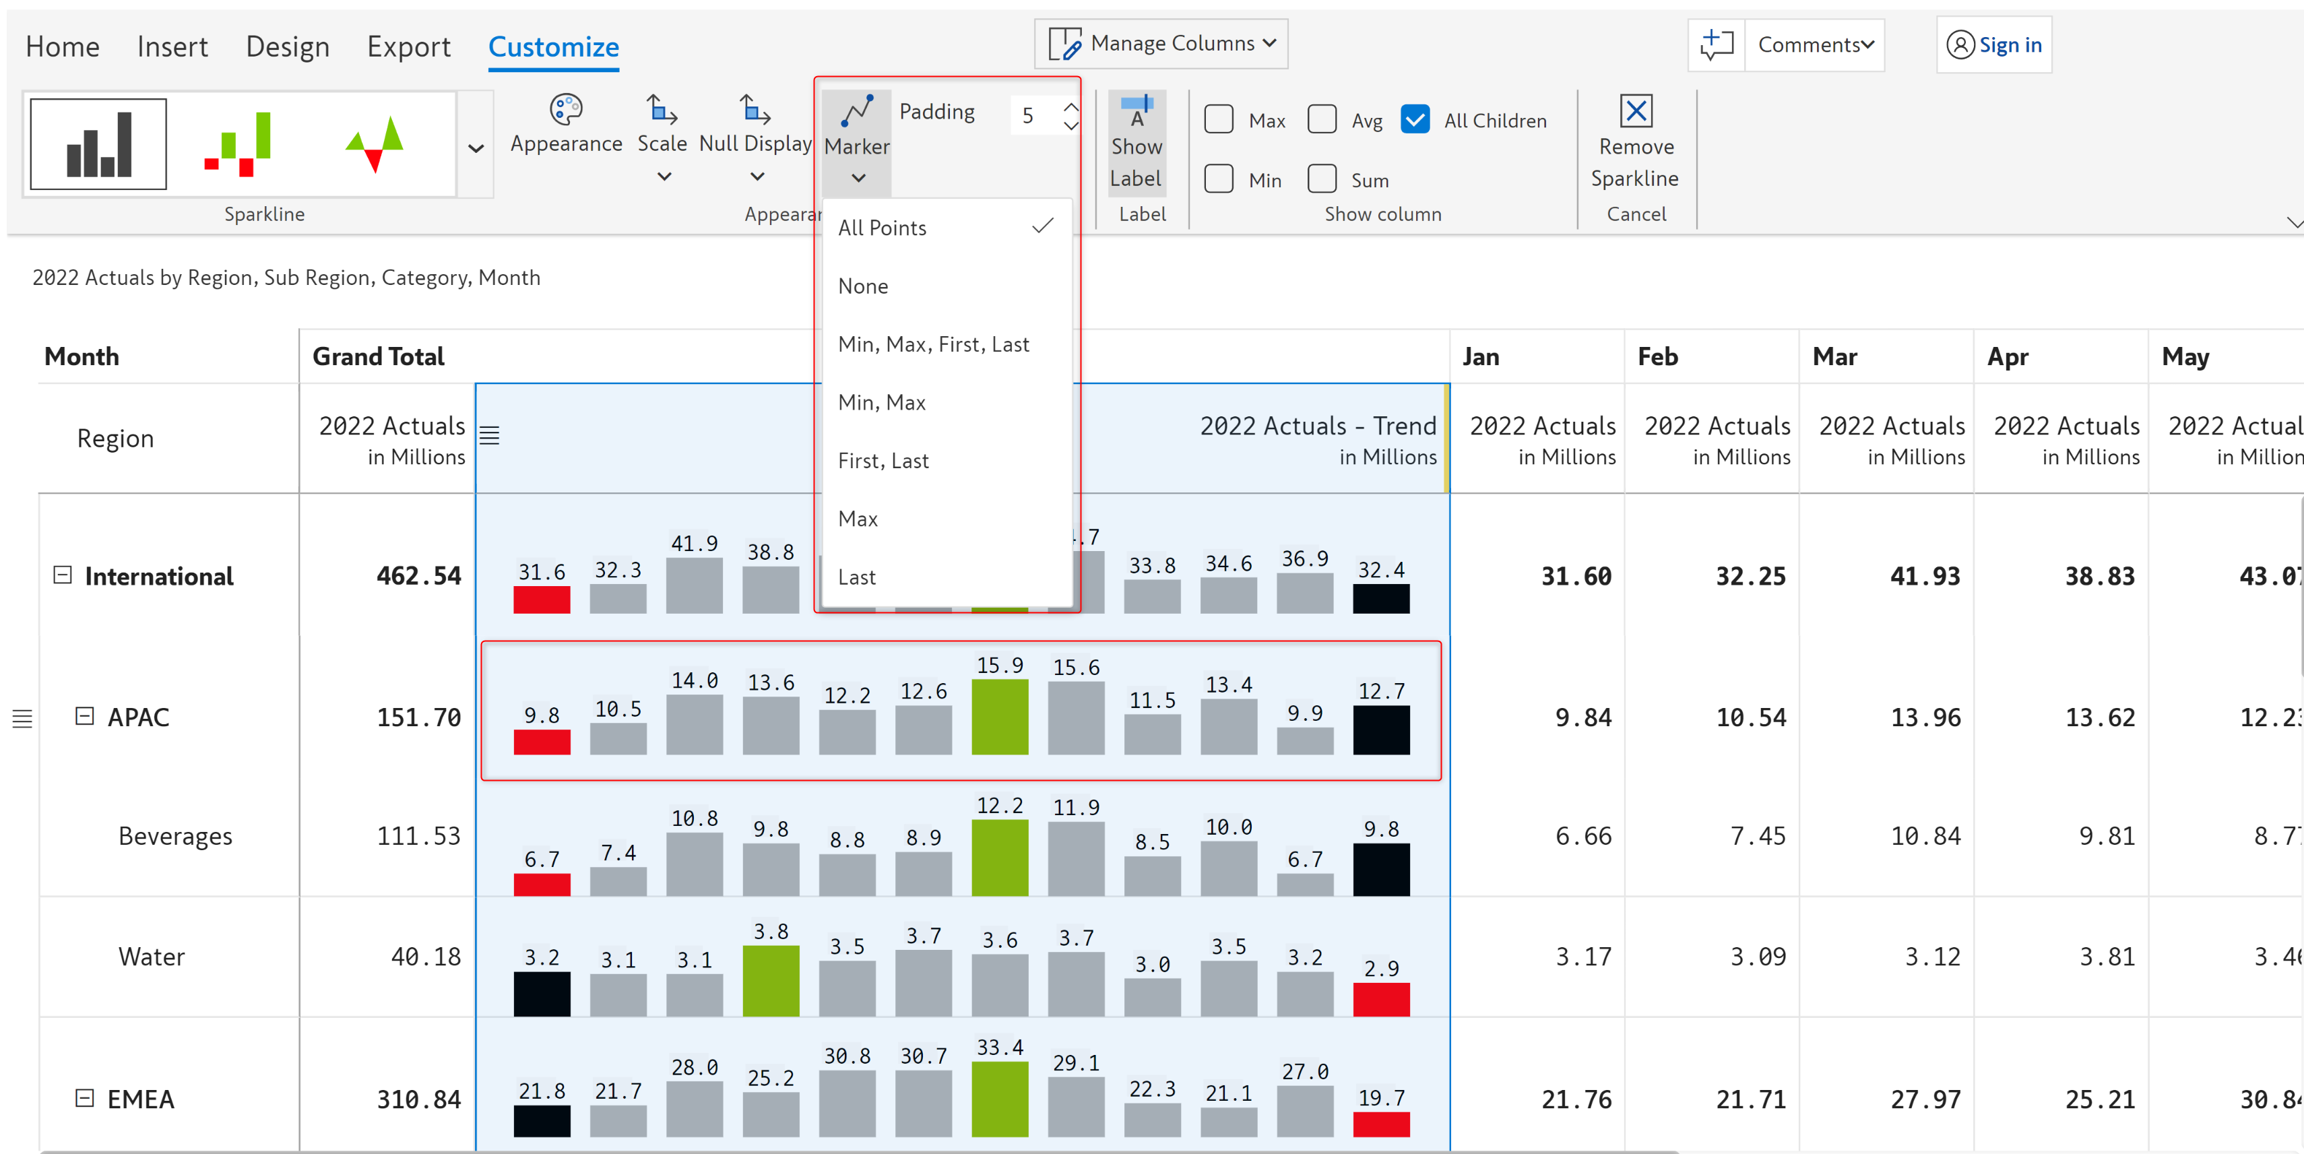
Task: Uncheck the All Children checkbox
Action: 1415,120
